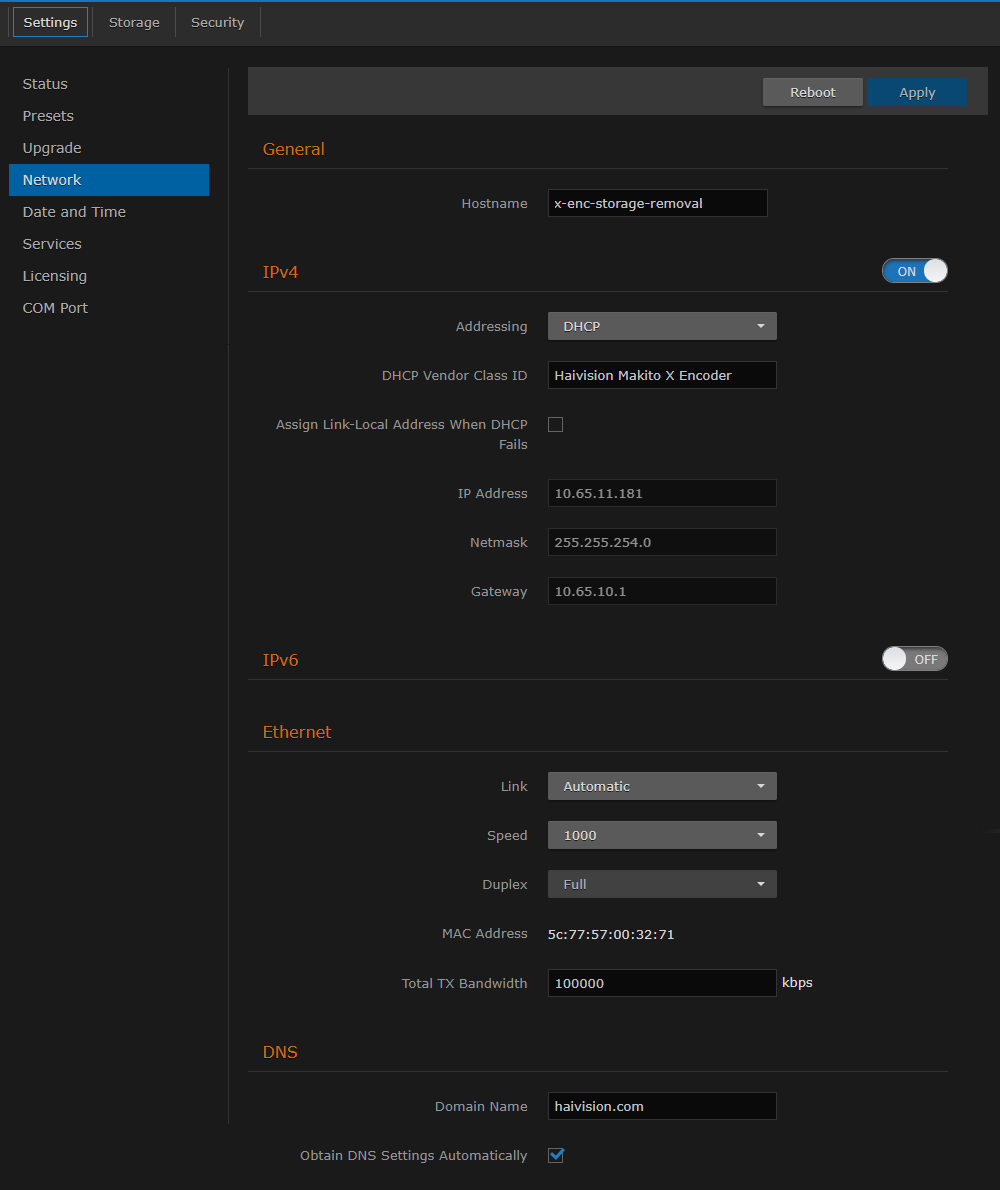Image resolution: width=1000 pixels, height=1190 pixels.
Task: Open the Ethernet Link dropdown
Action: pos(662,786)
